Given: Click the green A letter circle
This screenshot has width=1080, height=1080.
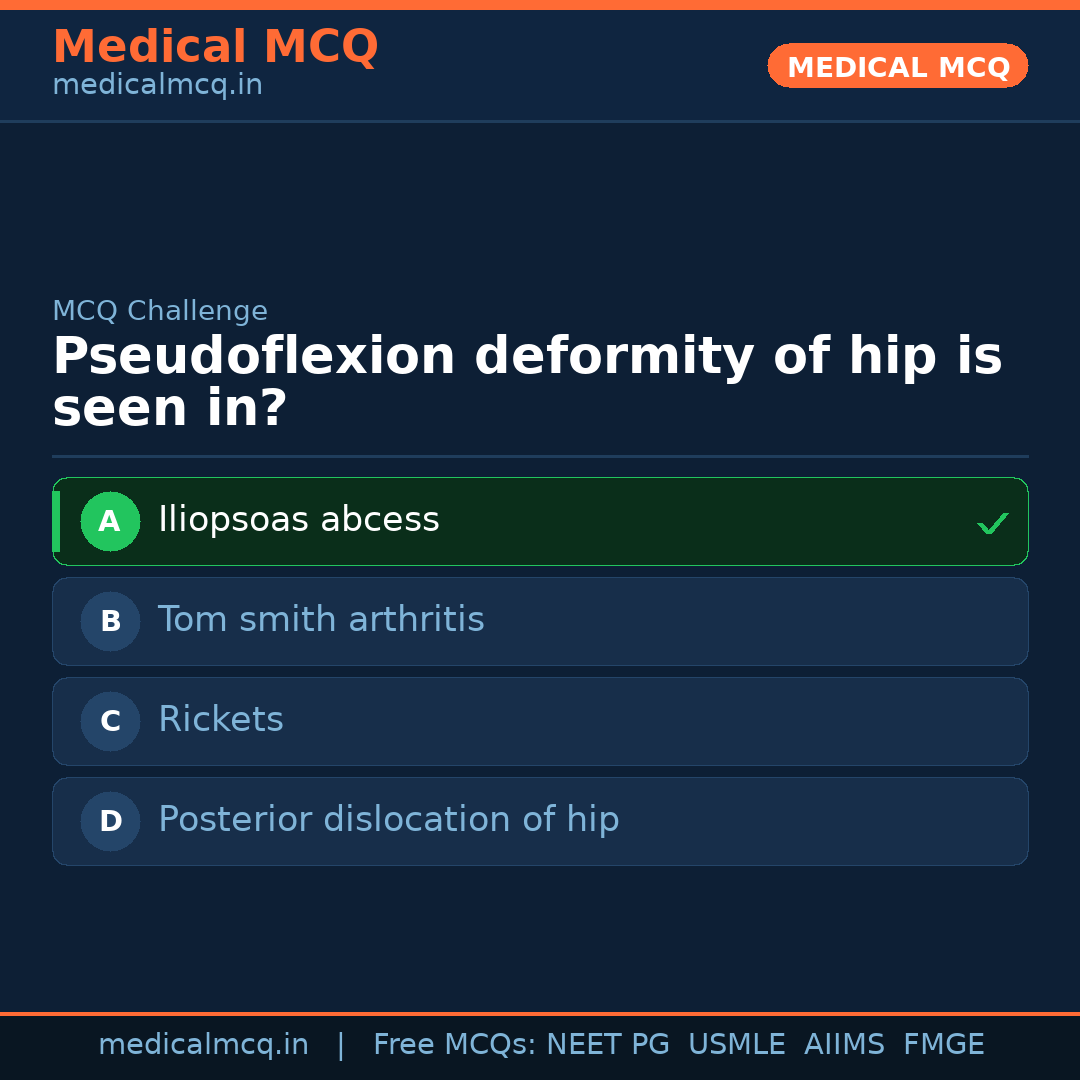Looking at the screenshot, I should (110, 521).
